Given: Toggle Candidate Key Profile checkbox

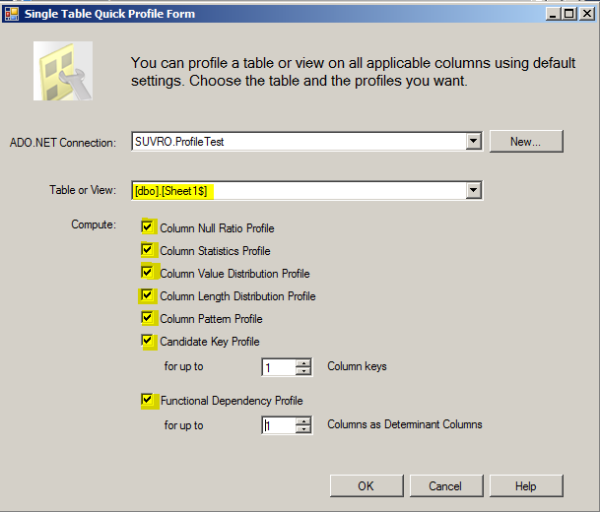Looking at the screenshot, I should point(147,340).
